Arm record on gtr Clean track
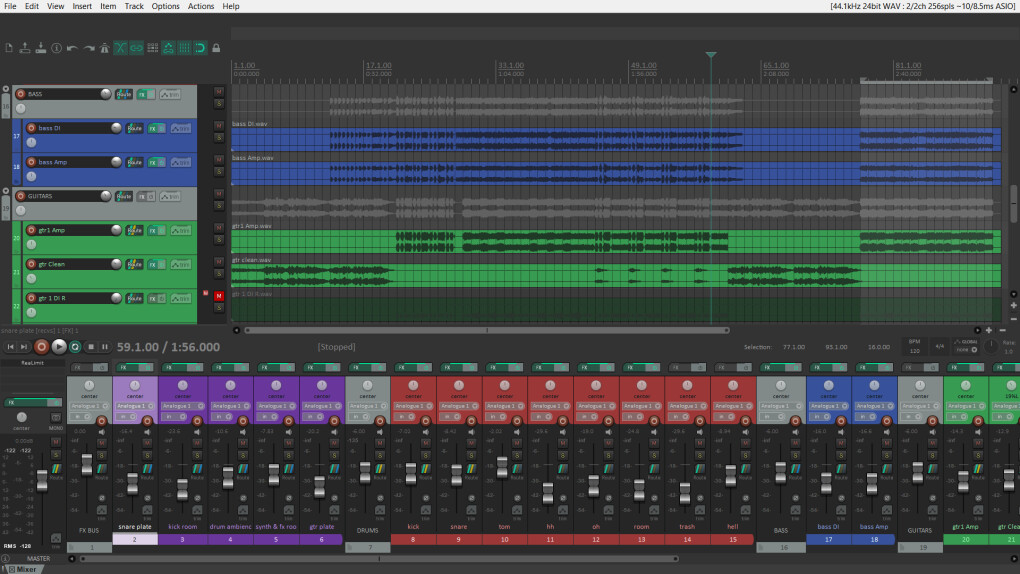Viewport: 1020px width, 574px height. (31, 264)
